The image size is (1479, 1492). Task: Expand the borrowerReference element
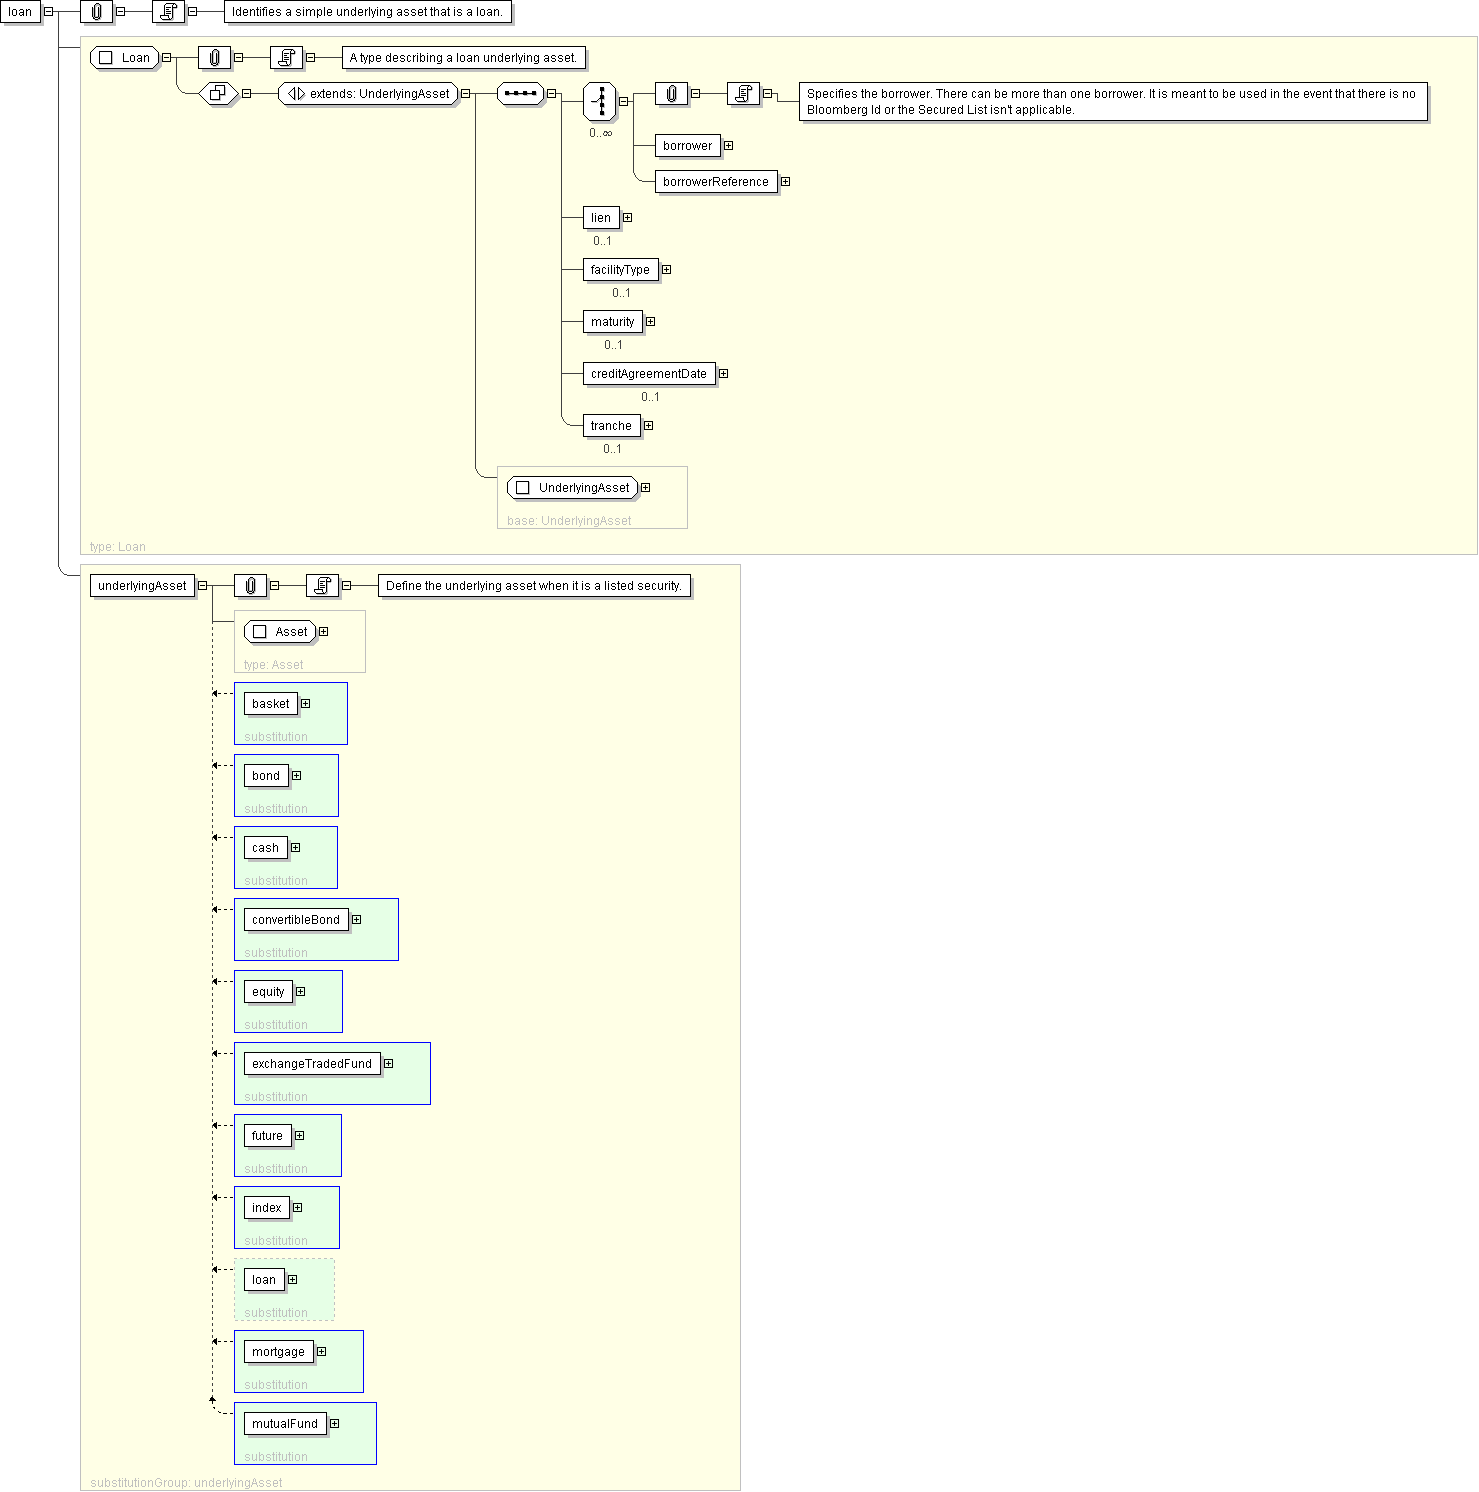tap(785, 182)
